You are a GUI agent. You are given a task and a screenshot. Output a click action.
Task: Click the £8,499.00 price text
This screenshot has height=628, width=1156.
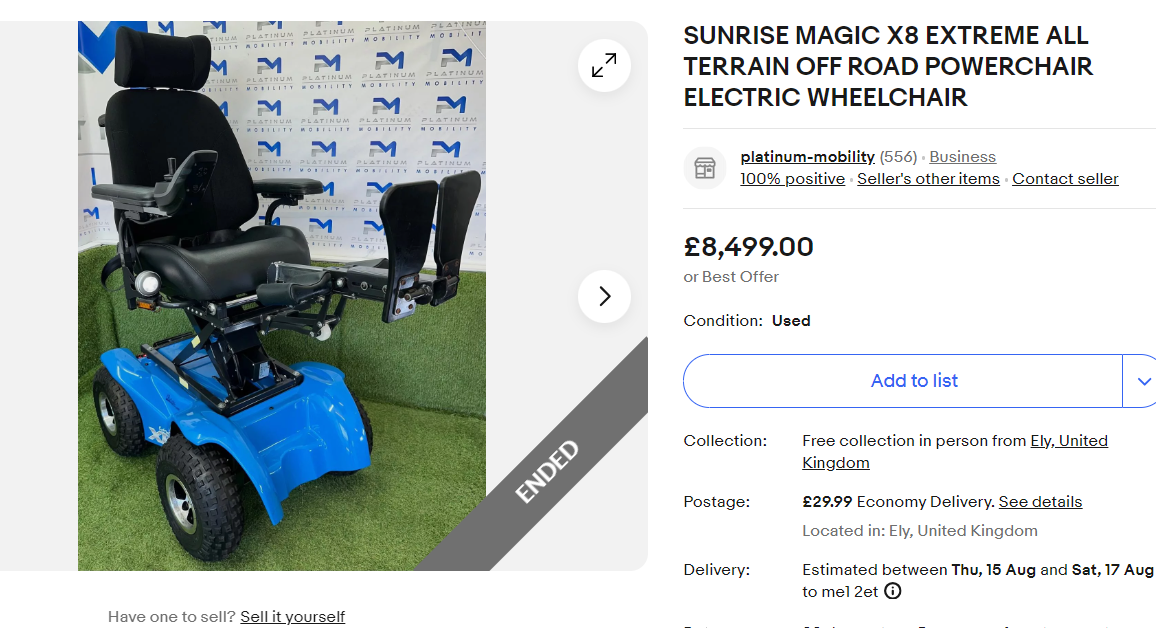coord(748,246)
